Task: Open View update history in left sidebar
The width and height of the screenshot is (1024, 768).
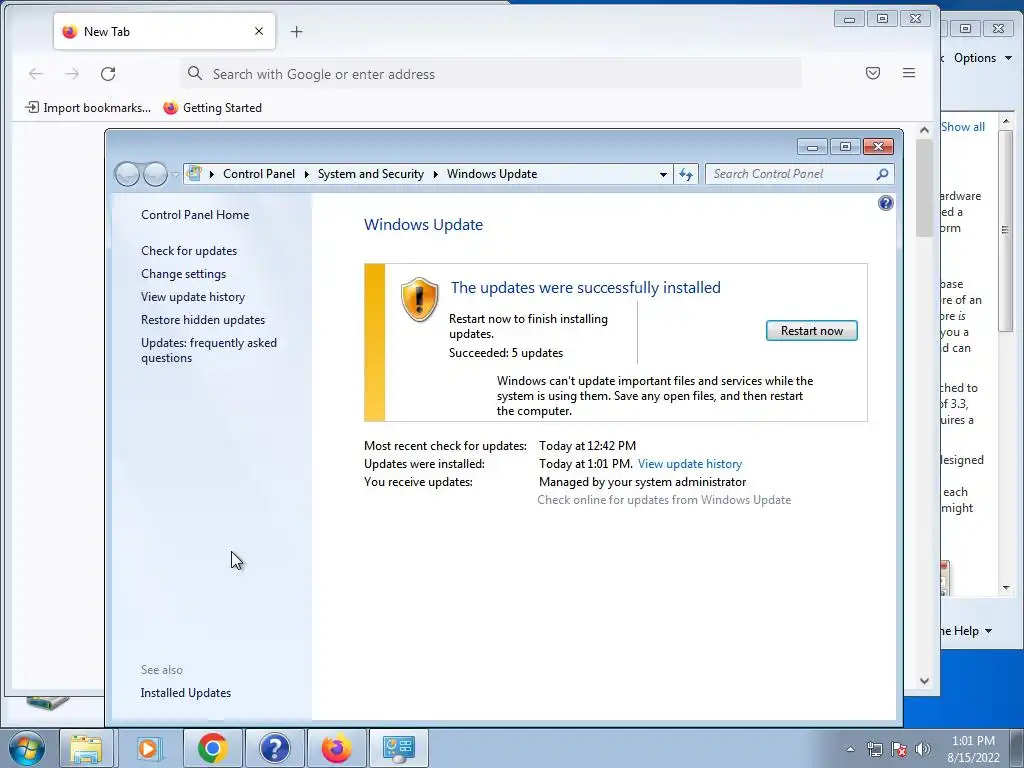Action: (x=193, y=296)
